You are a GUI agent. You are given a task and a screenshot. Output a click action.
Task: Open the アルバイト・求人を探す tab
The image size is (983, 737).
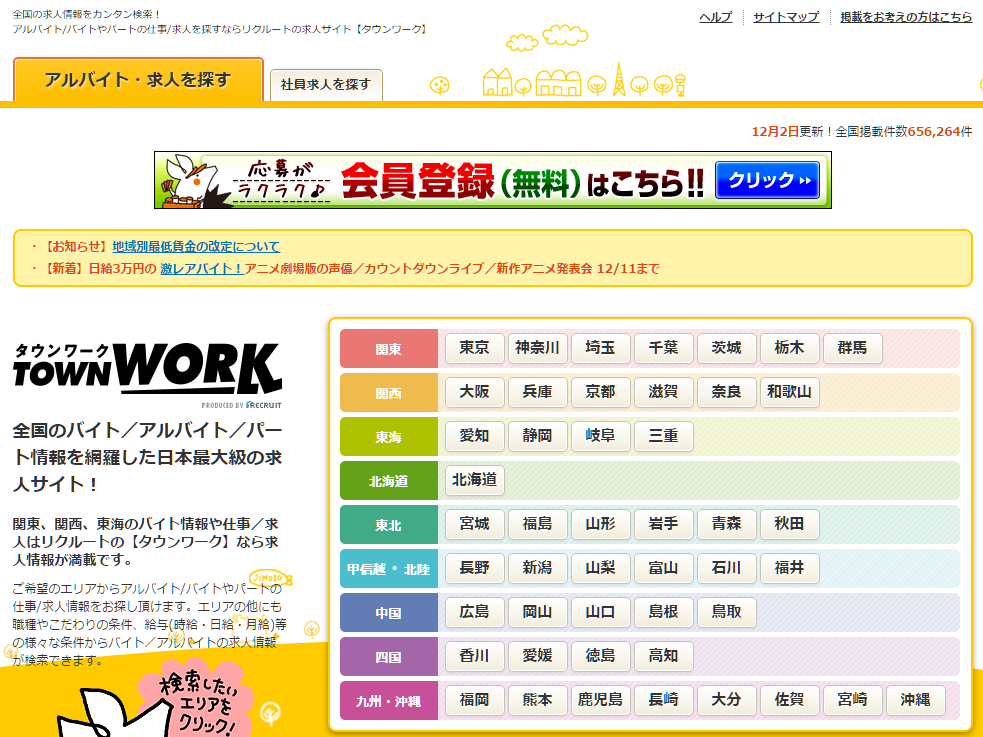click(x=138, y=80)
